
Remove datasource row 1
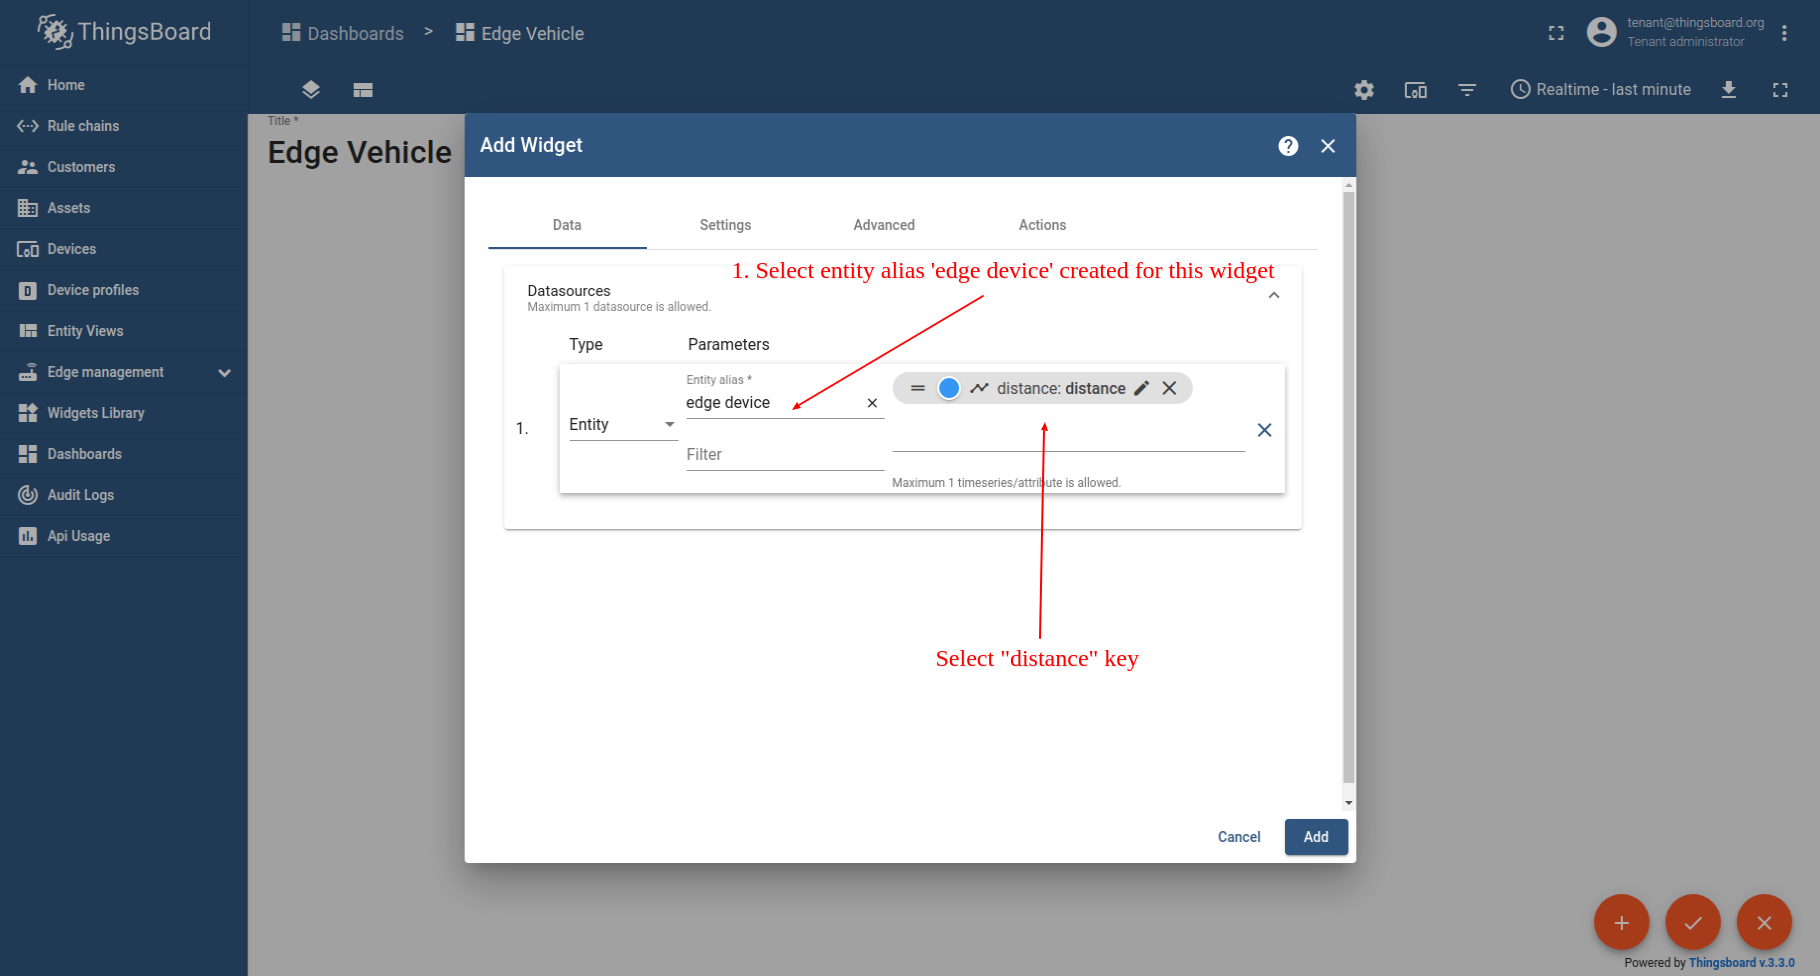coord(1264,430)
